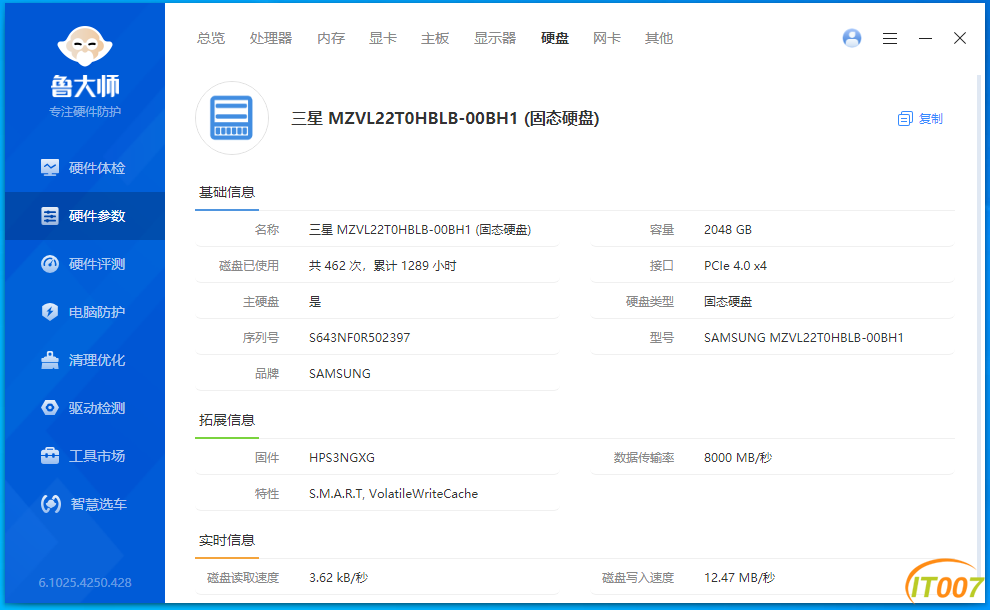Screen dimensions: 990x610
Task: Switch to the 显示器 tab
Action: pos(495,39)
